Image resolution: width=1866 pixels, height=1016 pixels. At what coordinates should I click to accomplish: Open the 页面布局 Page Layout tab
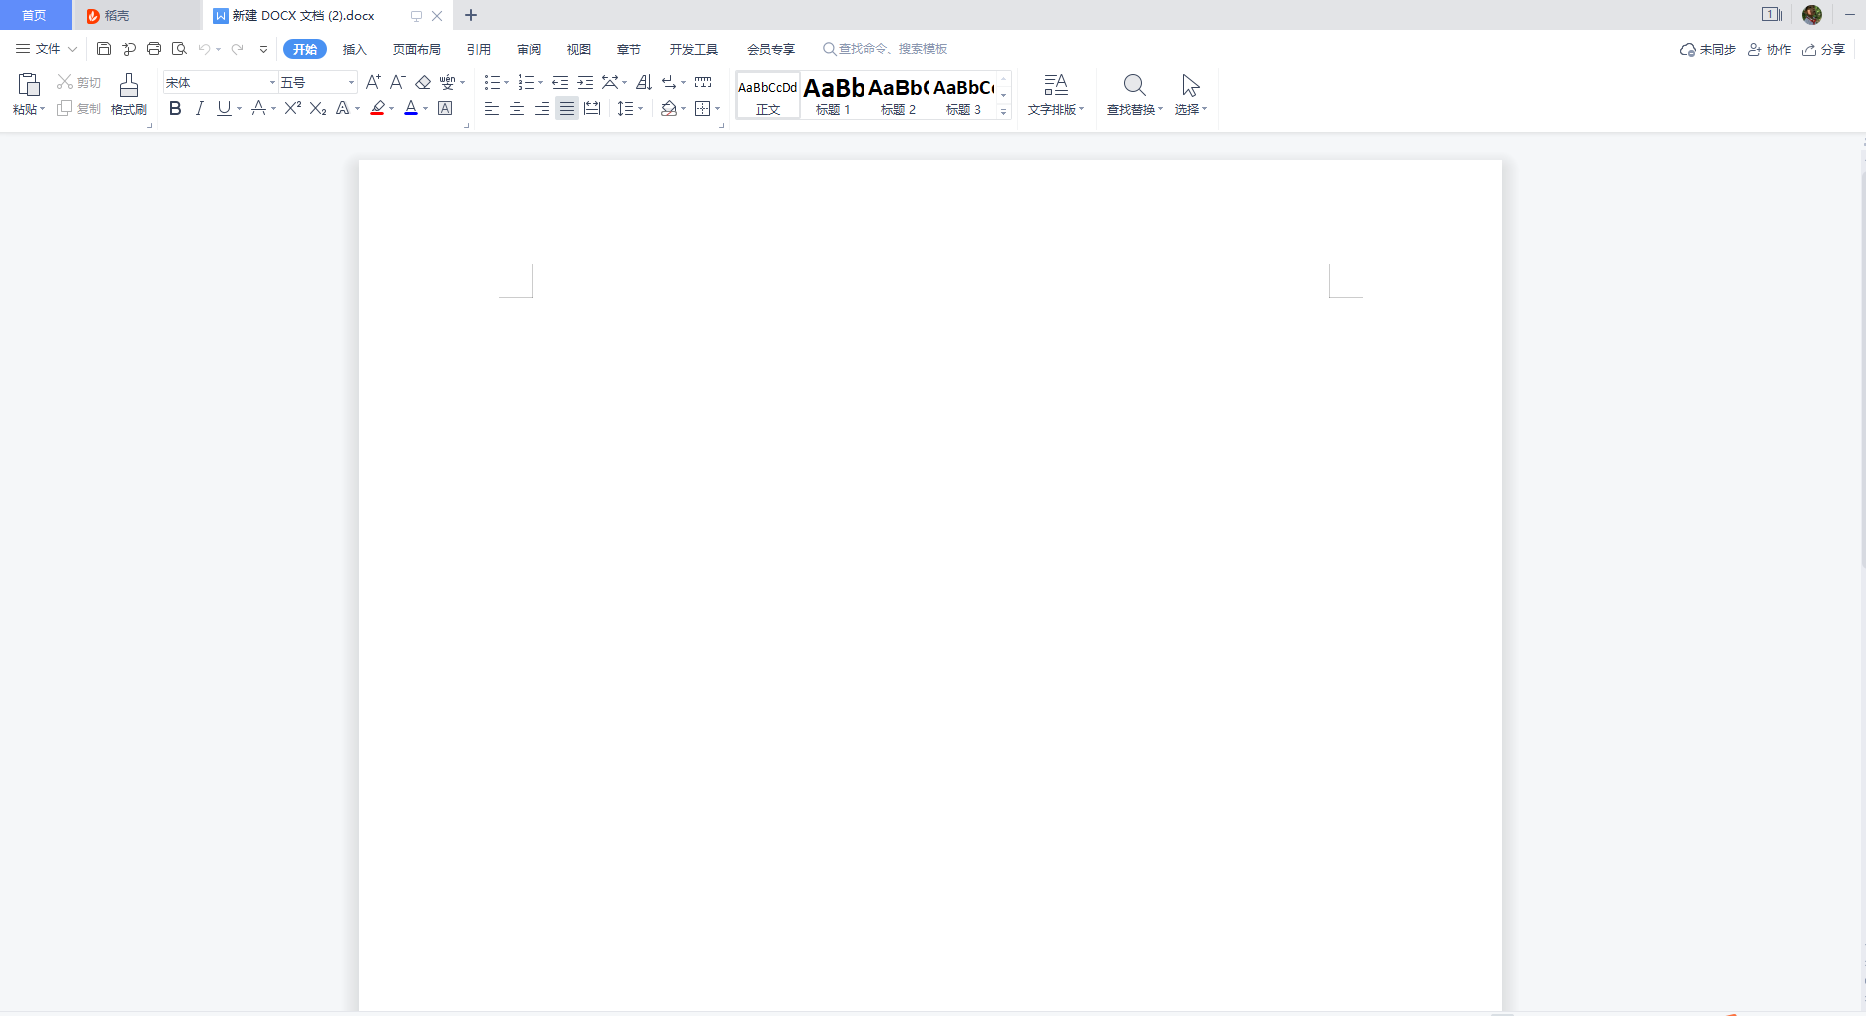tap(417, 49)
